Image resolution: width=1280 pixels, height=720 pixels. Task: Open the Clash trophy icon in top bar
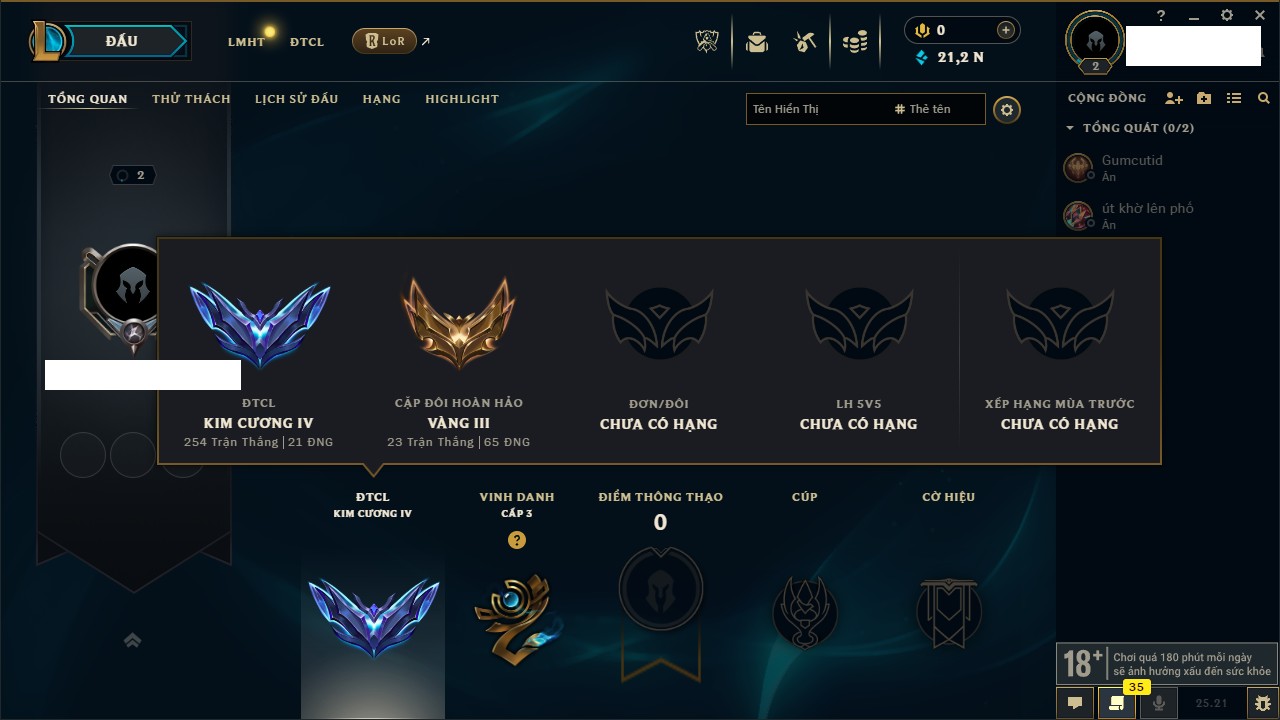click(707, 41)
